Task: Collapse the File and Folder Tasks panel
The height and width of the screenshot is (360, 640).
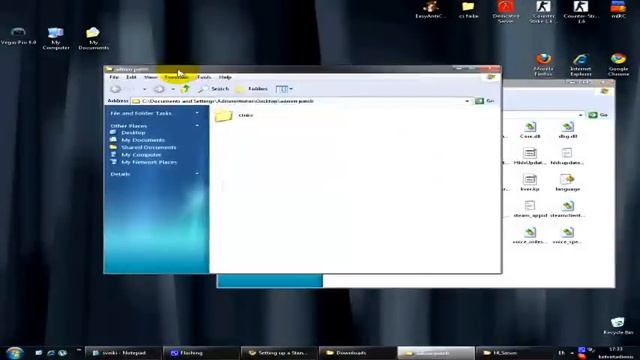Action: tap(197, 113)
